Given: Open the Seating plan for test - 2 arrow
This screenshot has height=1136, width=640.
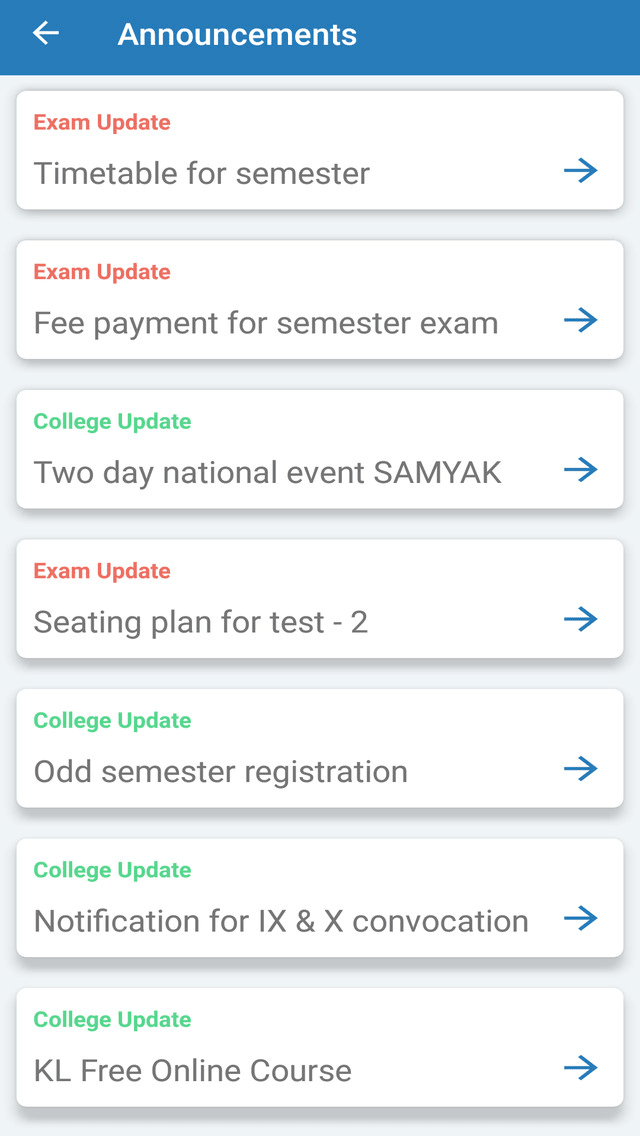Looking at the screenshot, I should point(581,619).
